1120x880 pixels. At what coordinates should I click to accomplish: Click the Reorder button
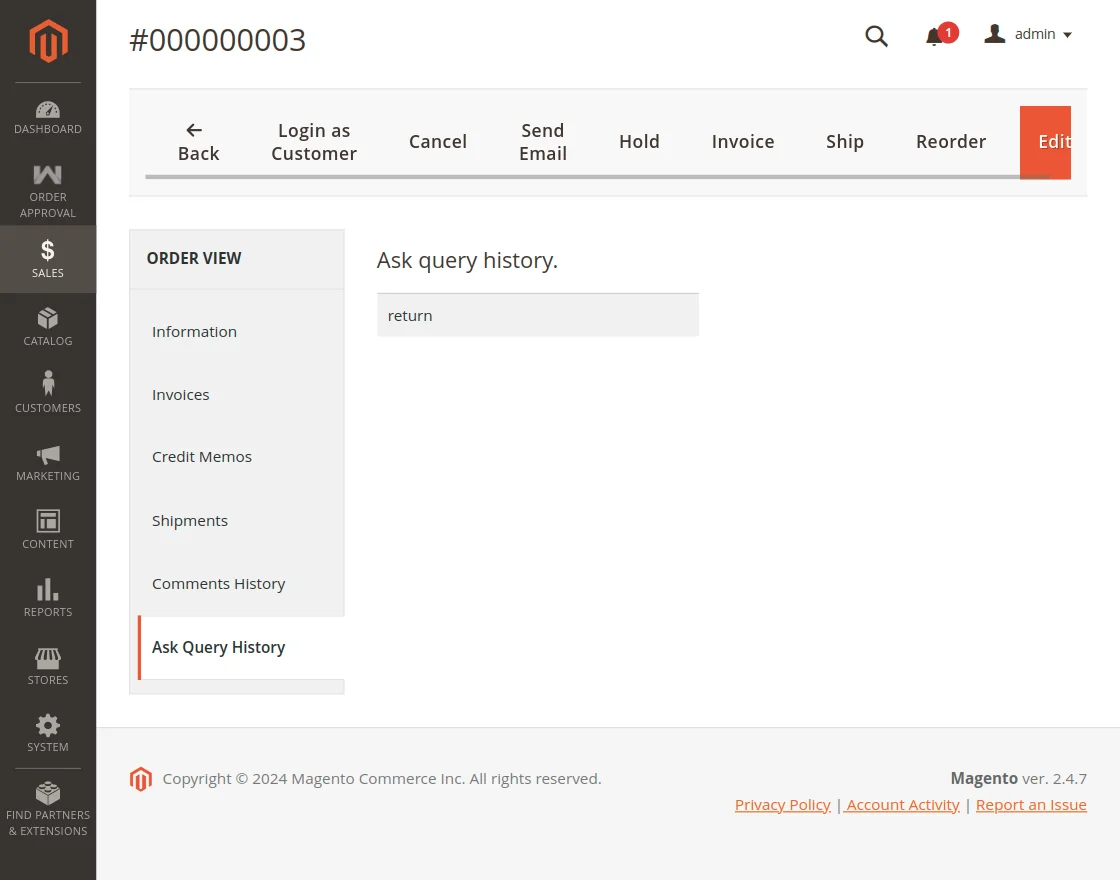[x=950, y=141]
